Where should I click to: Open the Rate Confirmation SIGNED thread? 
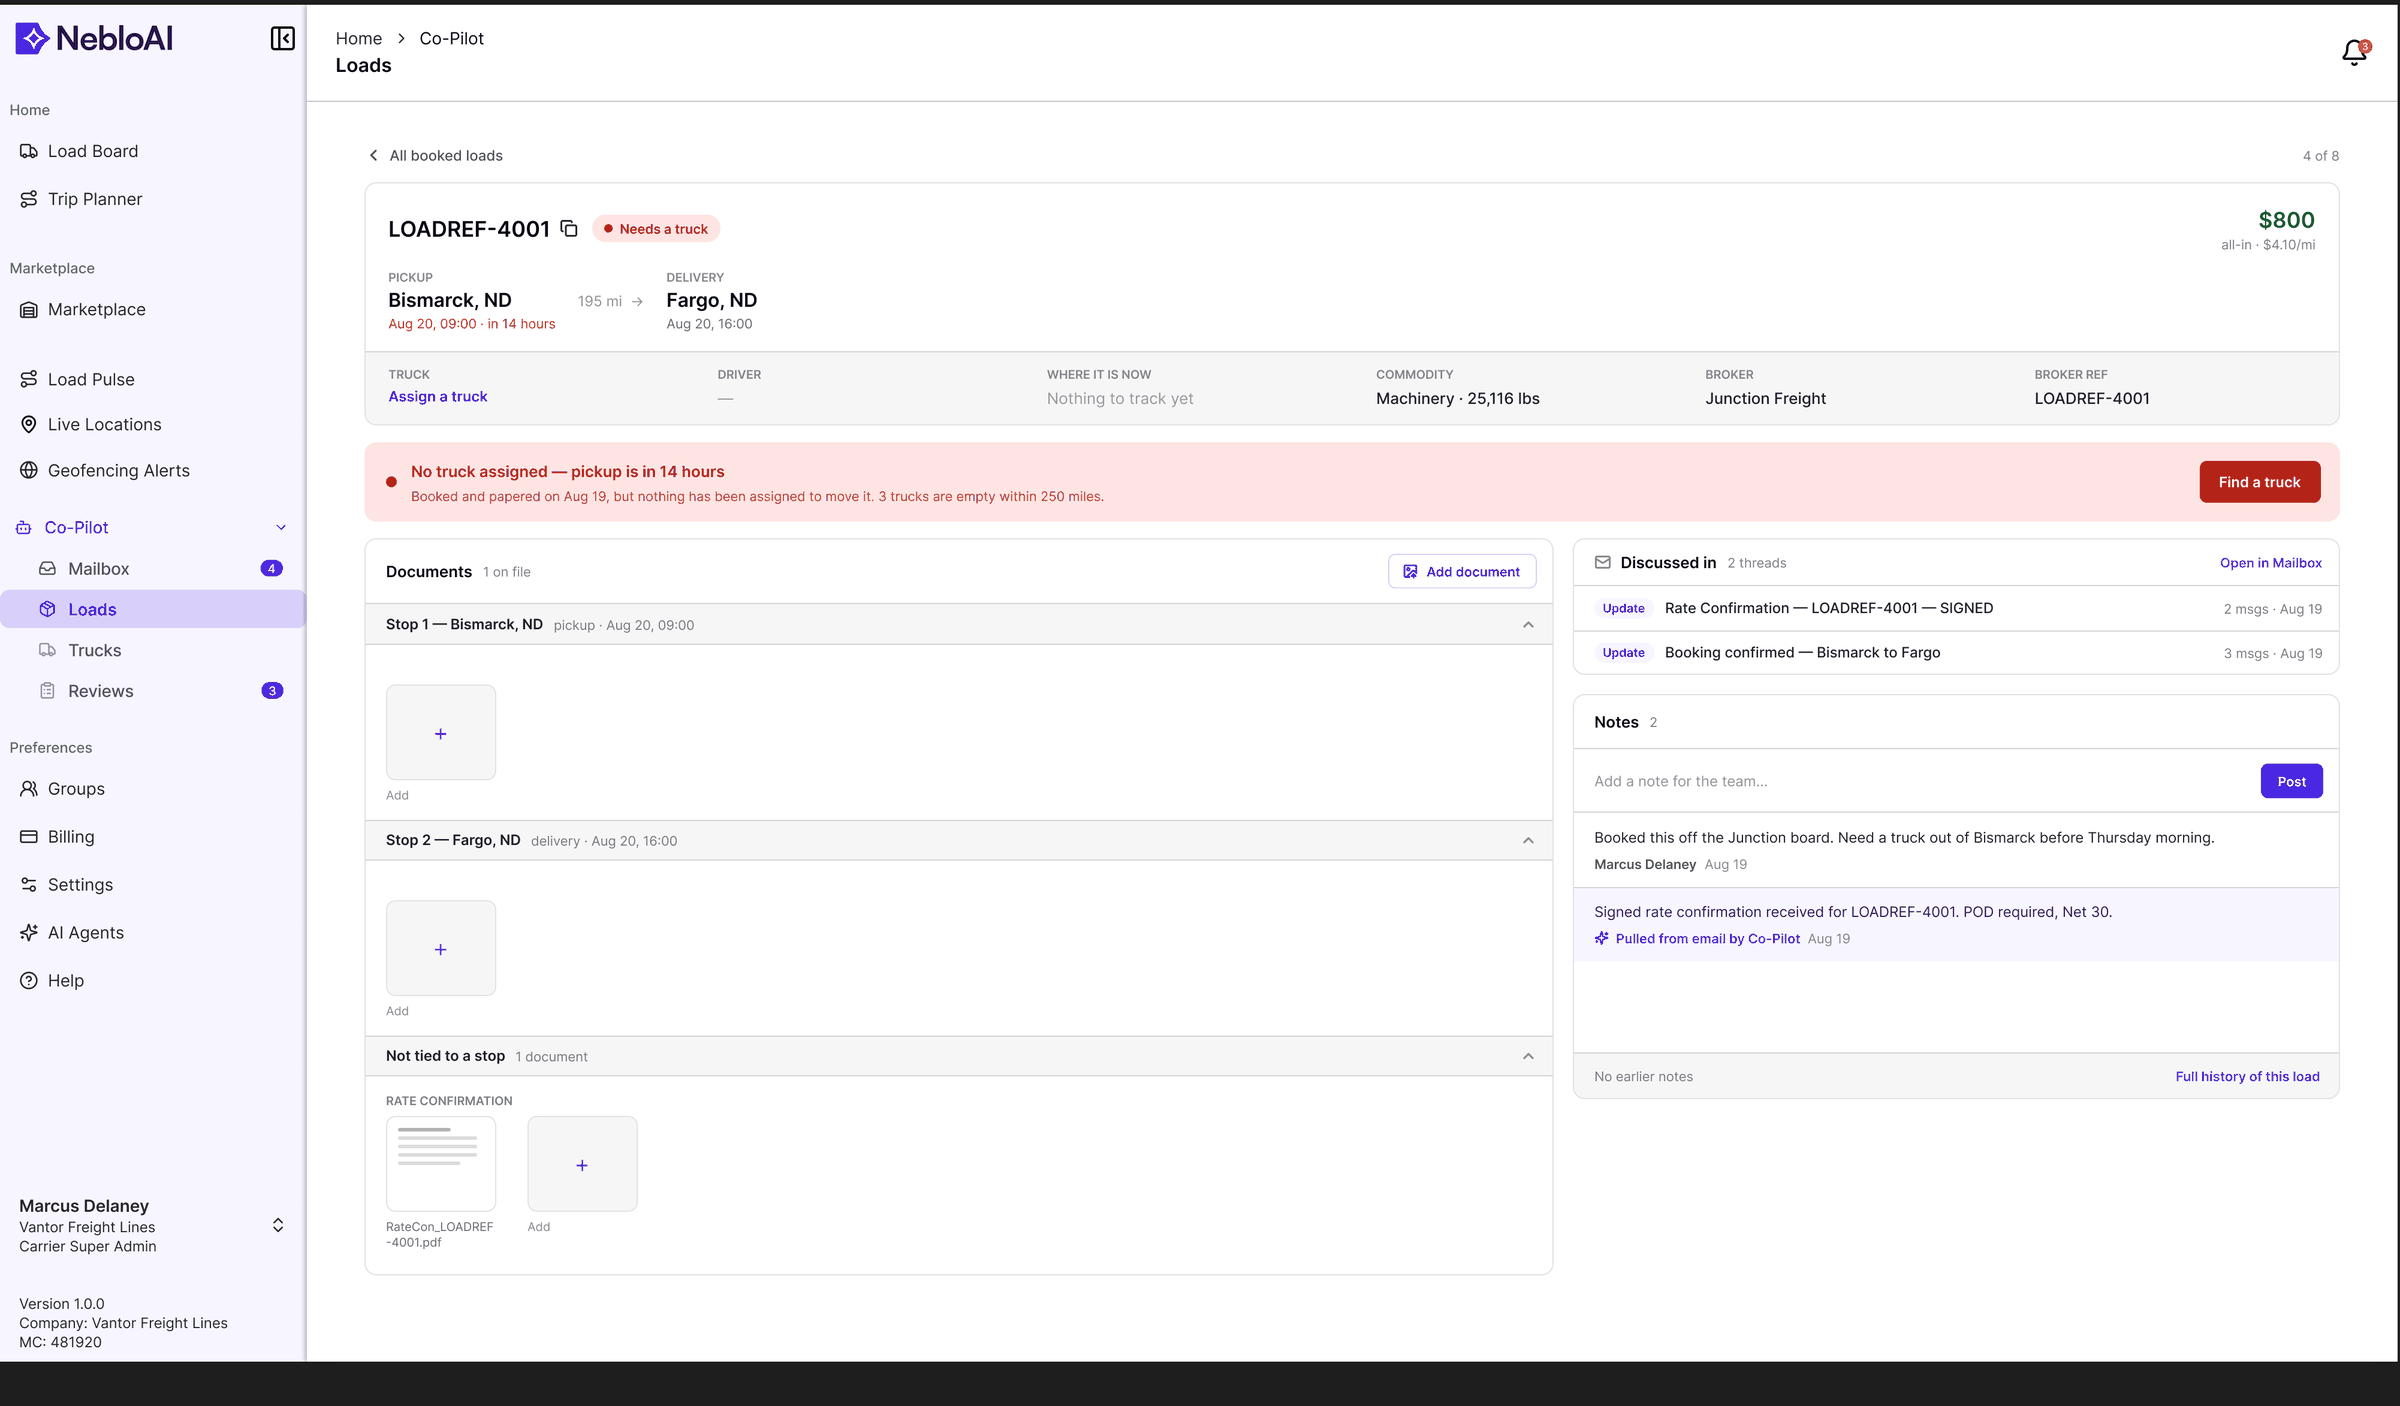(1956, 609)
